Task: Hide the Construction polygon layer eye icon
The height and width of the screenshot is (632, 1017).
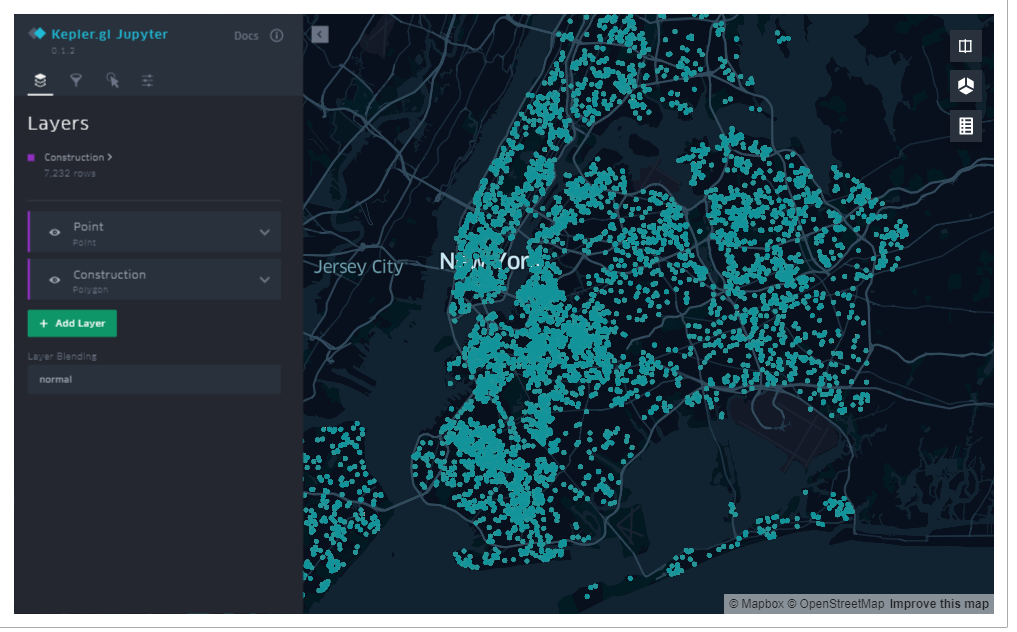Action: click(x=55, y=280)
